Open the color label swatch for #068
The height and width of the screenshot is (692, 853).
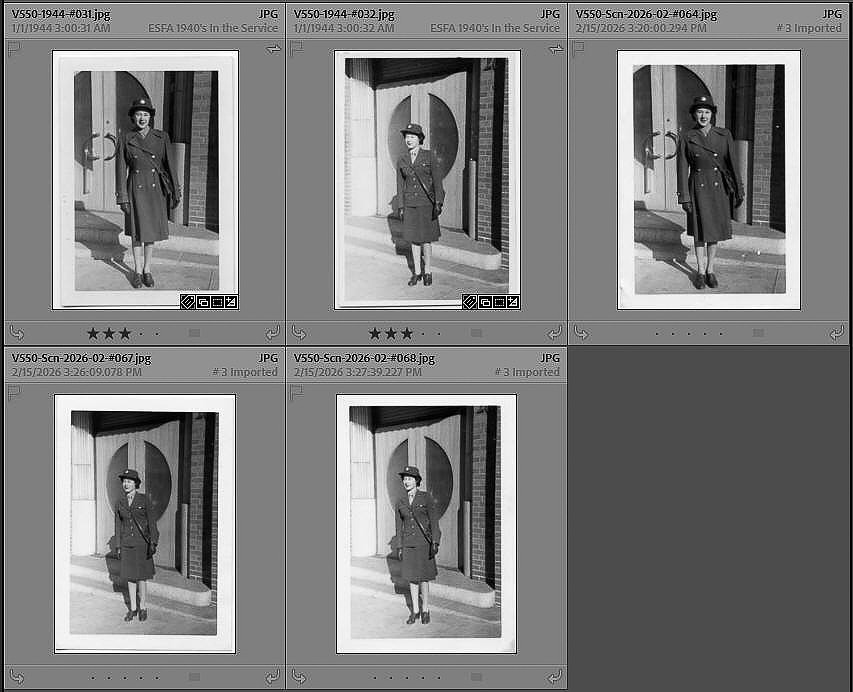(477, 677)
